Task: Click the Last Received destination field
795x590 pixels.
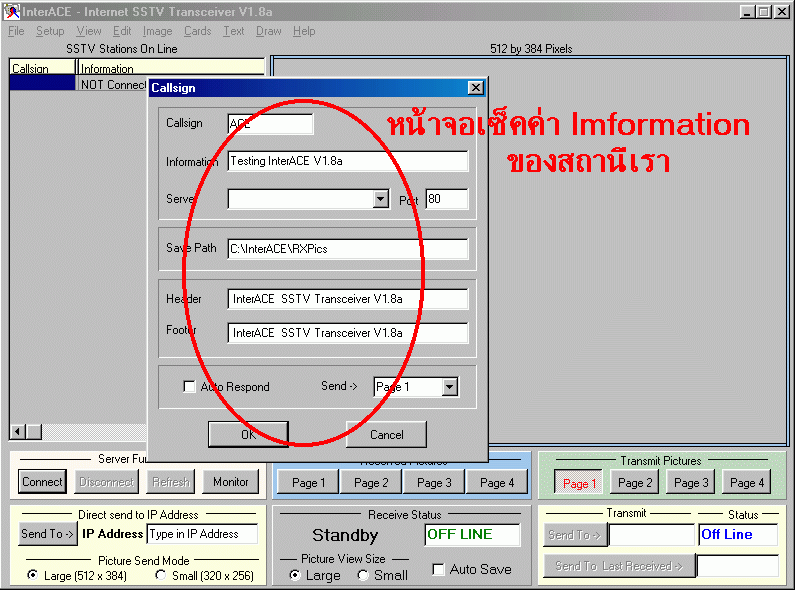Action: [x=738, y=566]
